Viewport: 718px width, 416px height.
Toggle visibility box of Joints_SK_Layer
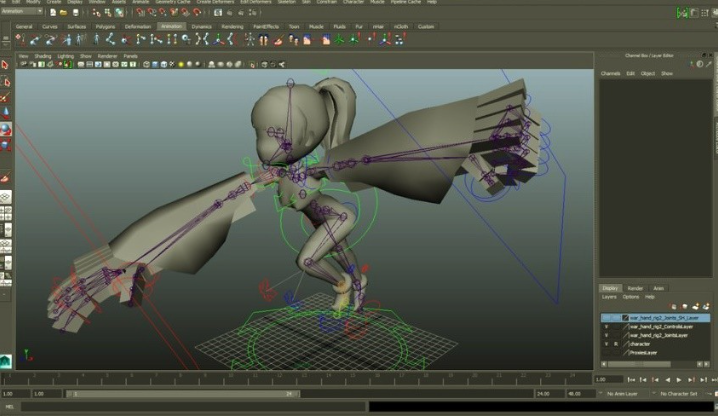click(x=606, y=317)
